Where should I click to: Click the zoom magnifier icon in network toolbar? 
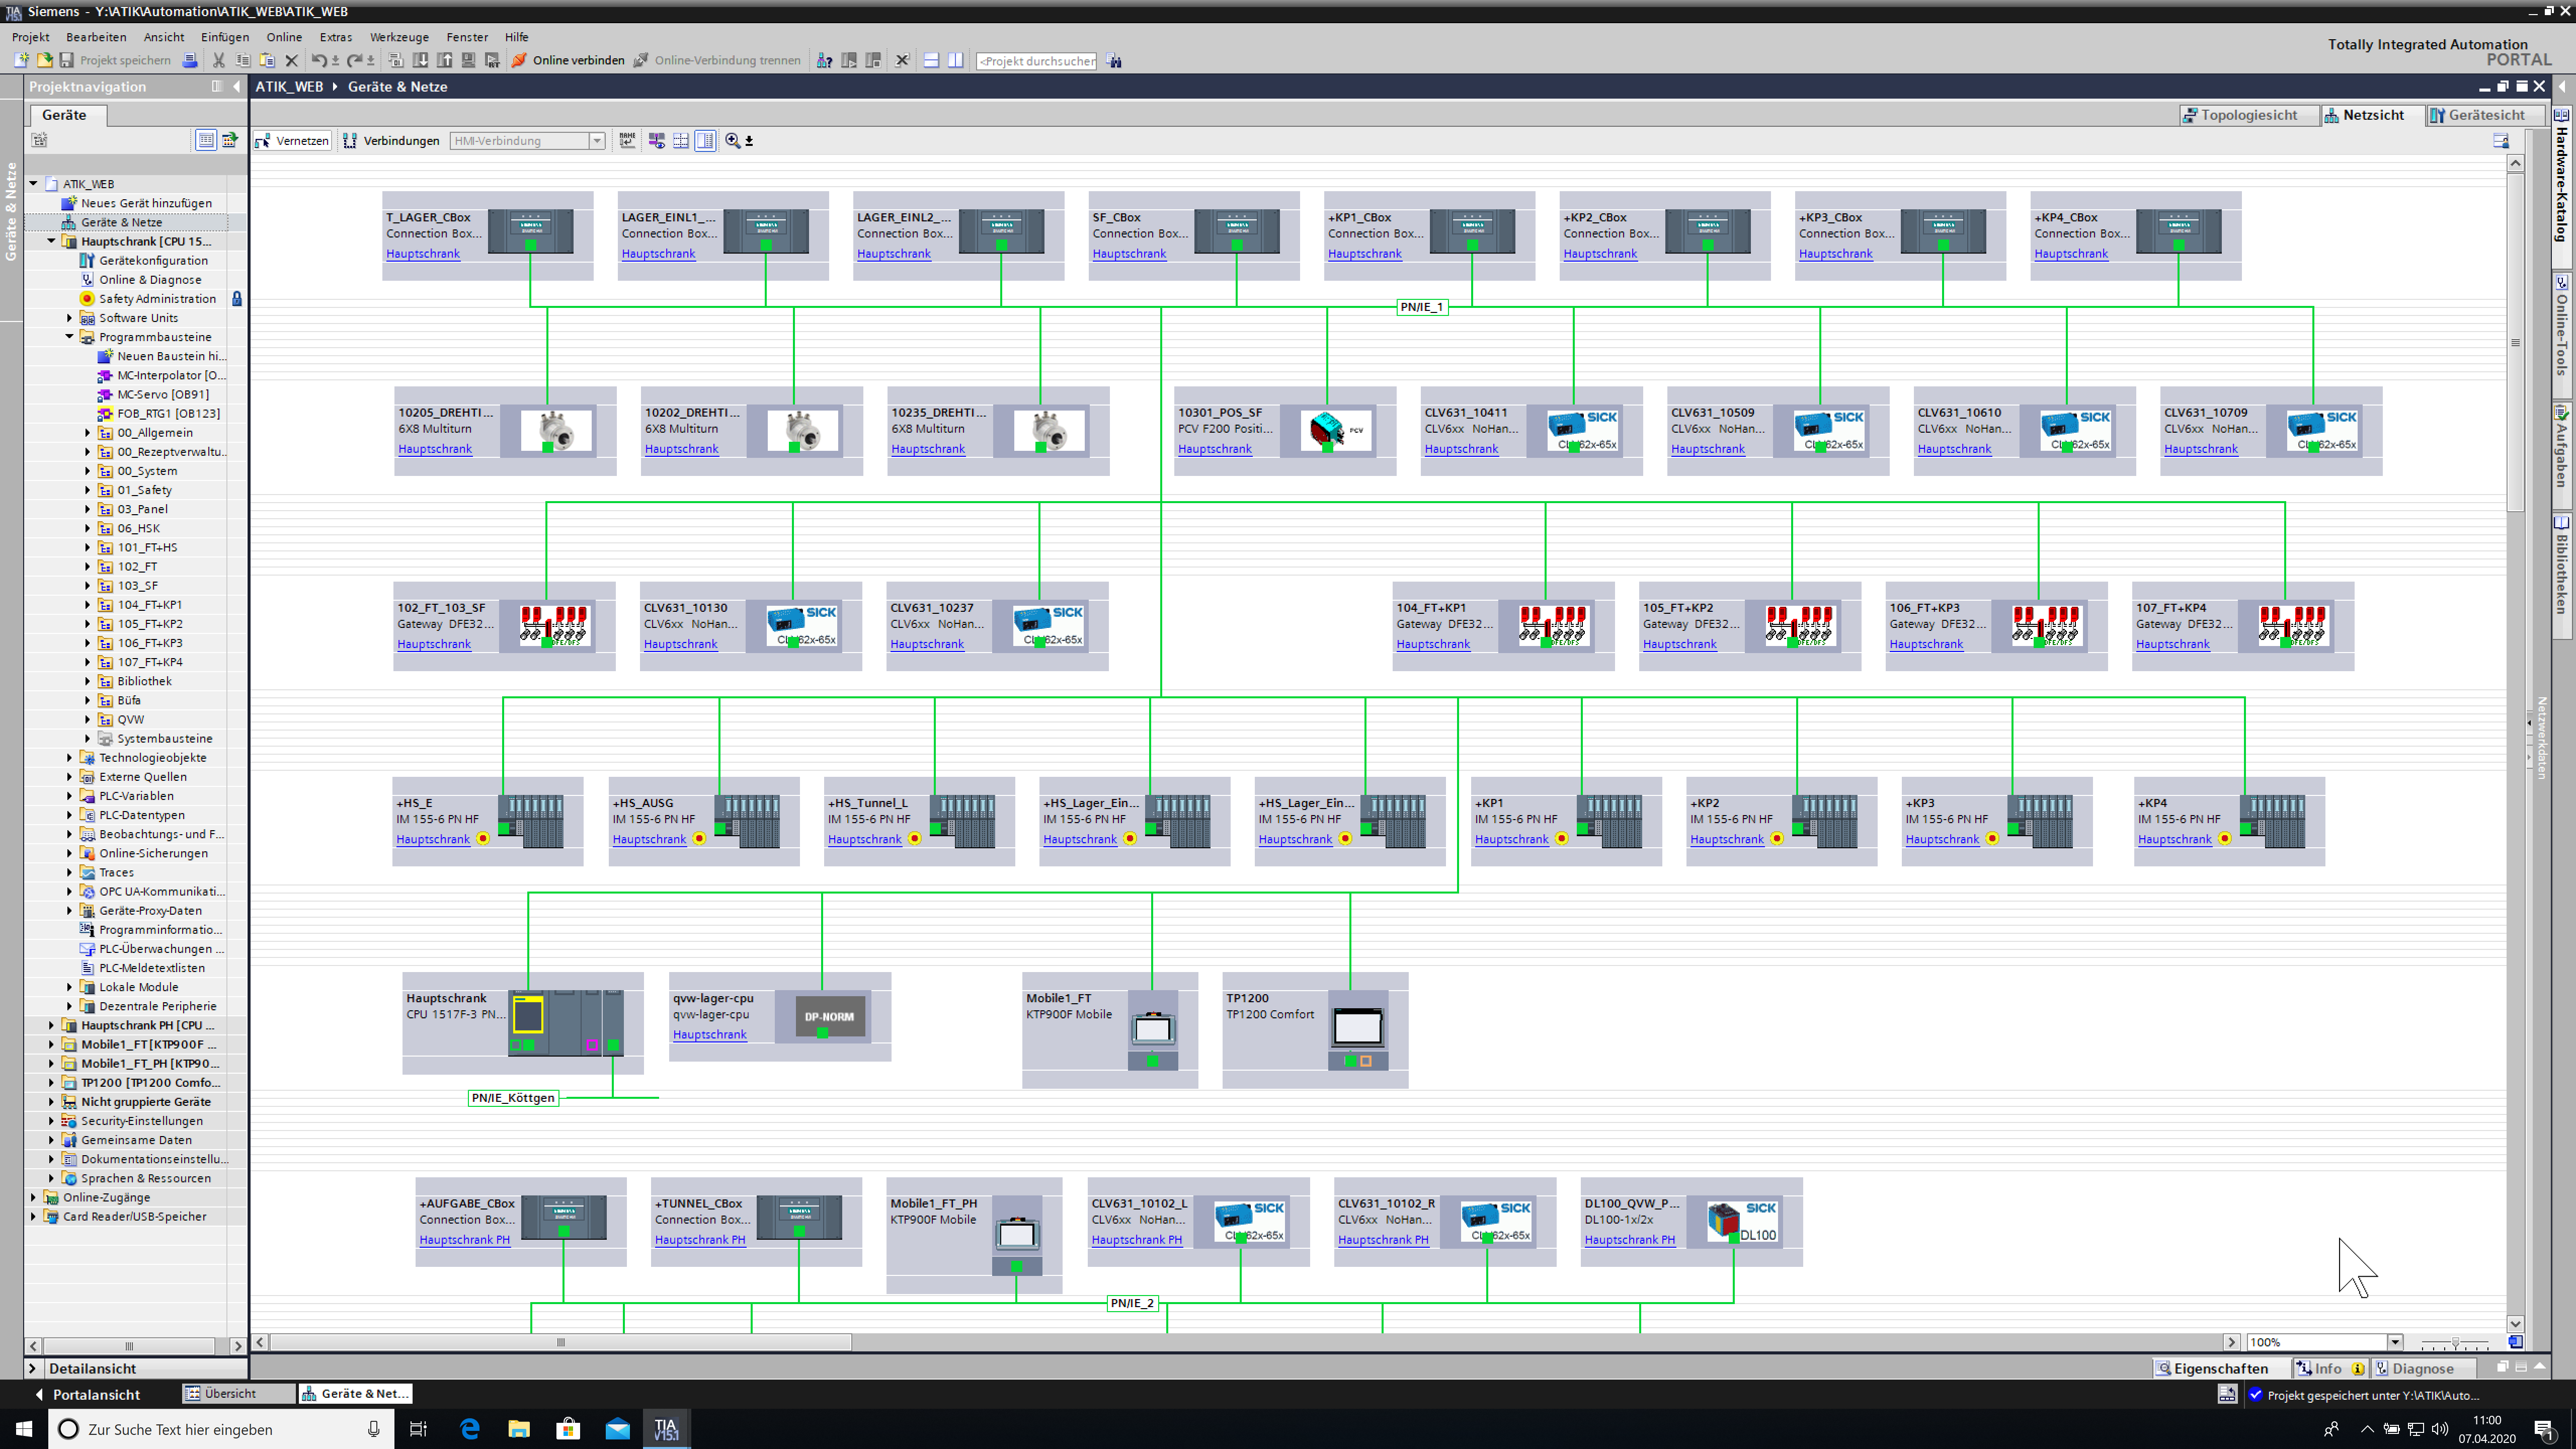[733, 141]
